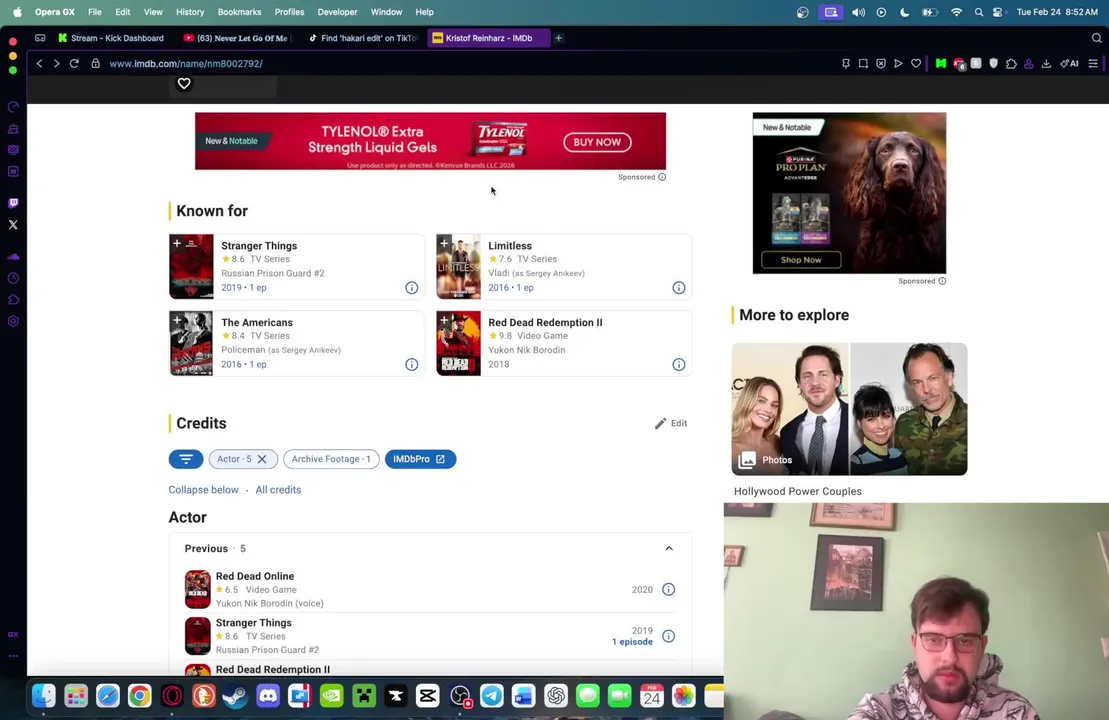Open sidebar Extensions cube icon

[x=13, y=300]
